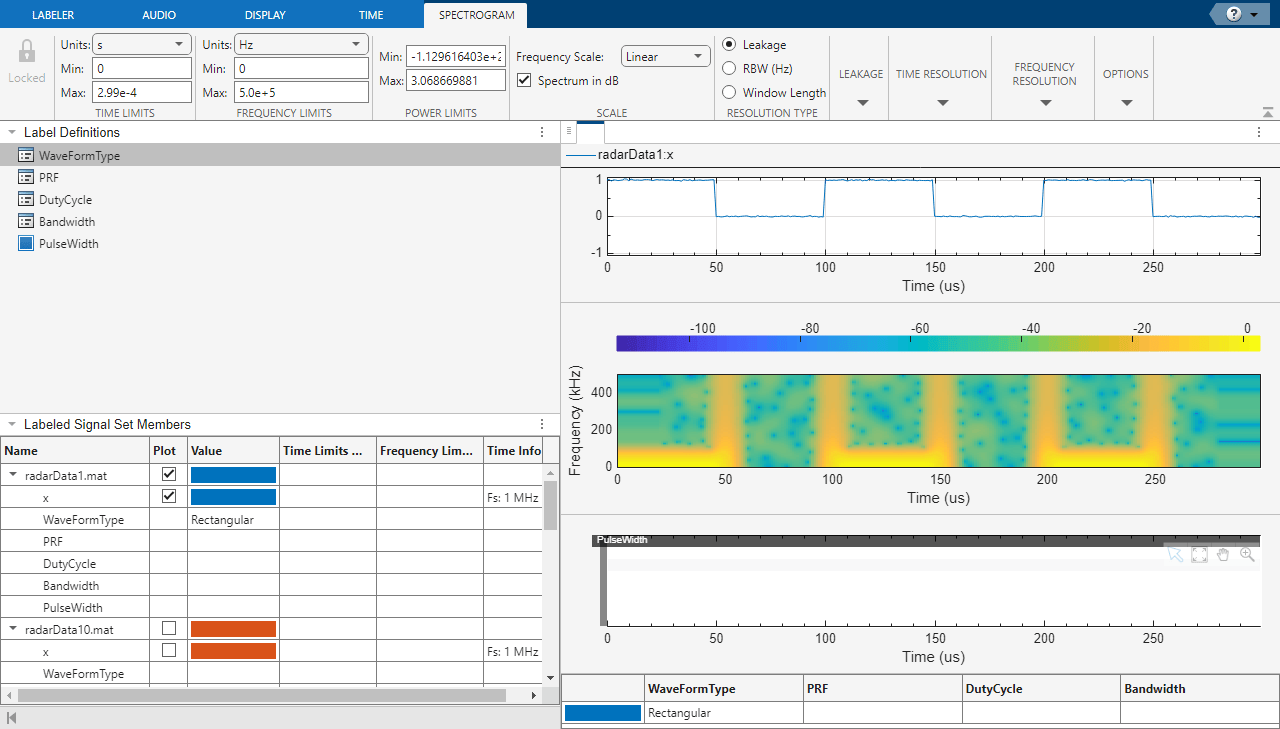Select the data cursor arrow tool
This screenshot has height=729, width=1280.
1175,554
